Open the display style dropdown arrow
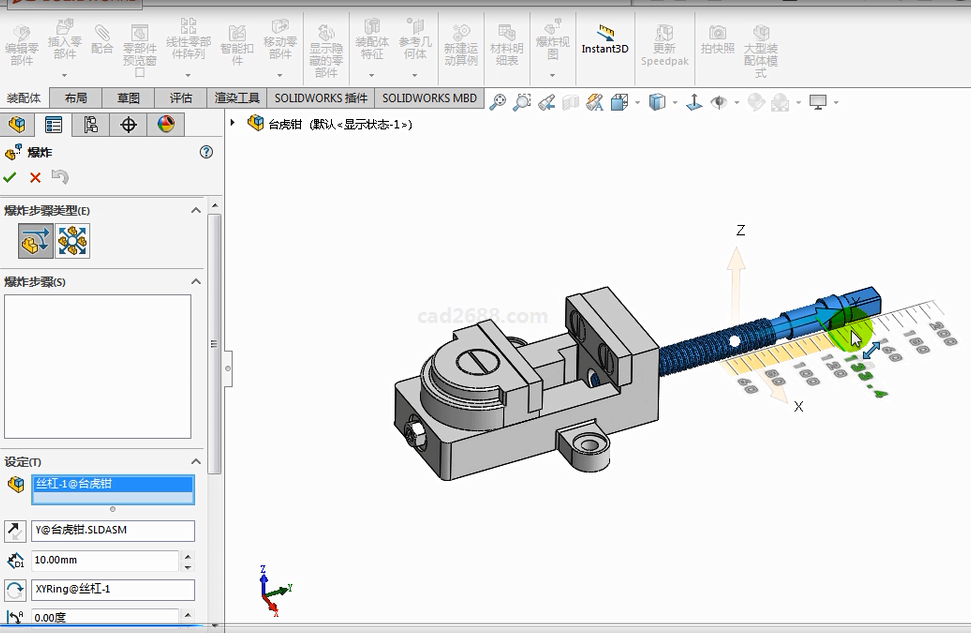This screenshot has height=633, width=971. coord(675,102)
